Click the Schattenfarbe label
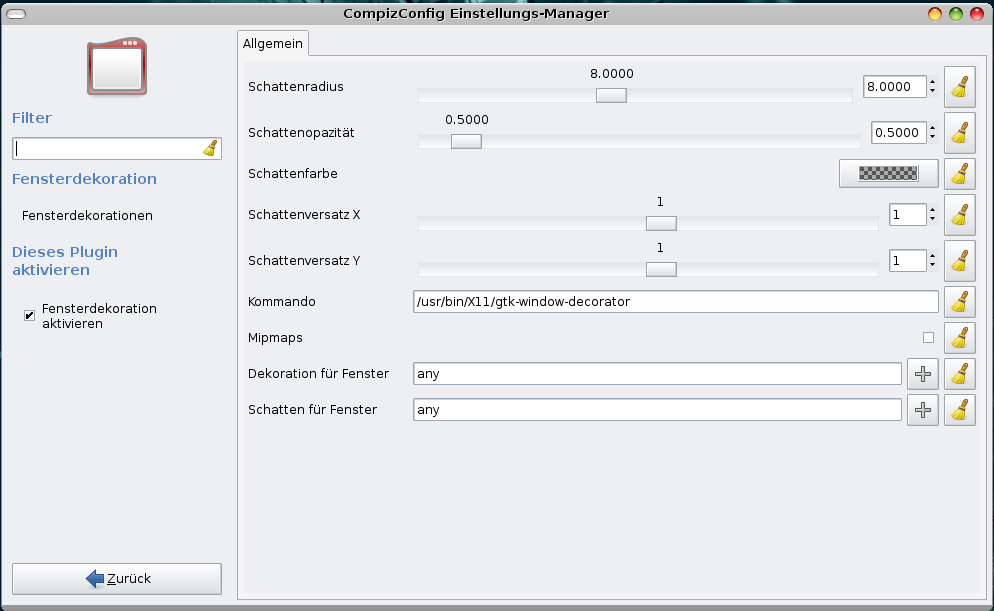The height and width of the screenshot is (611, 994). click(x=293, y=174)
